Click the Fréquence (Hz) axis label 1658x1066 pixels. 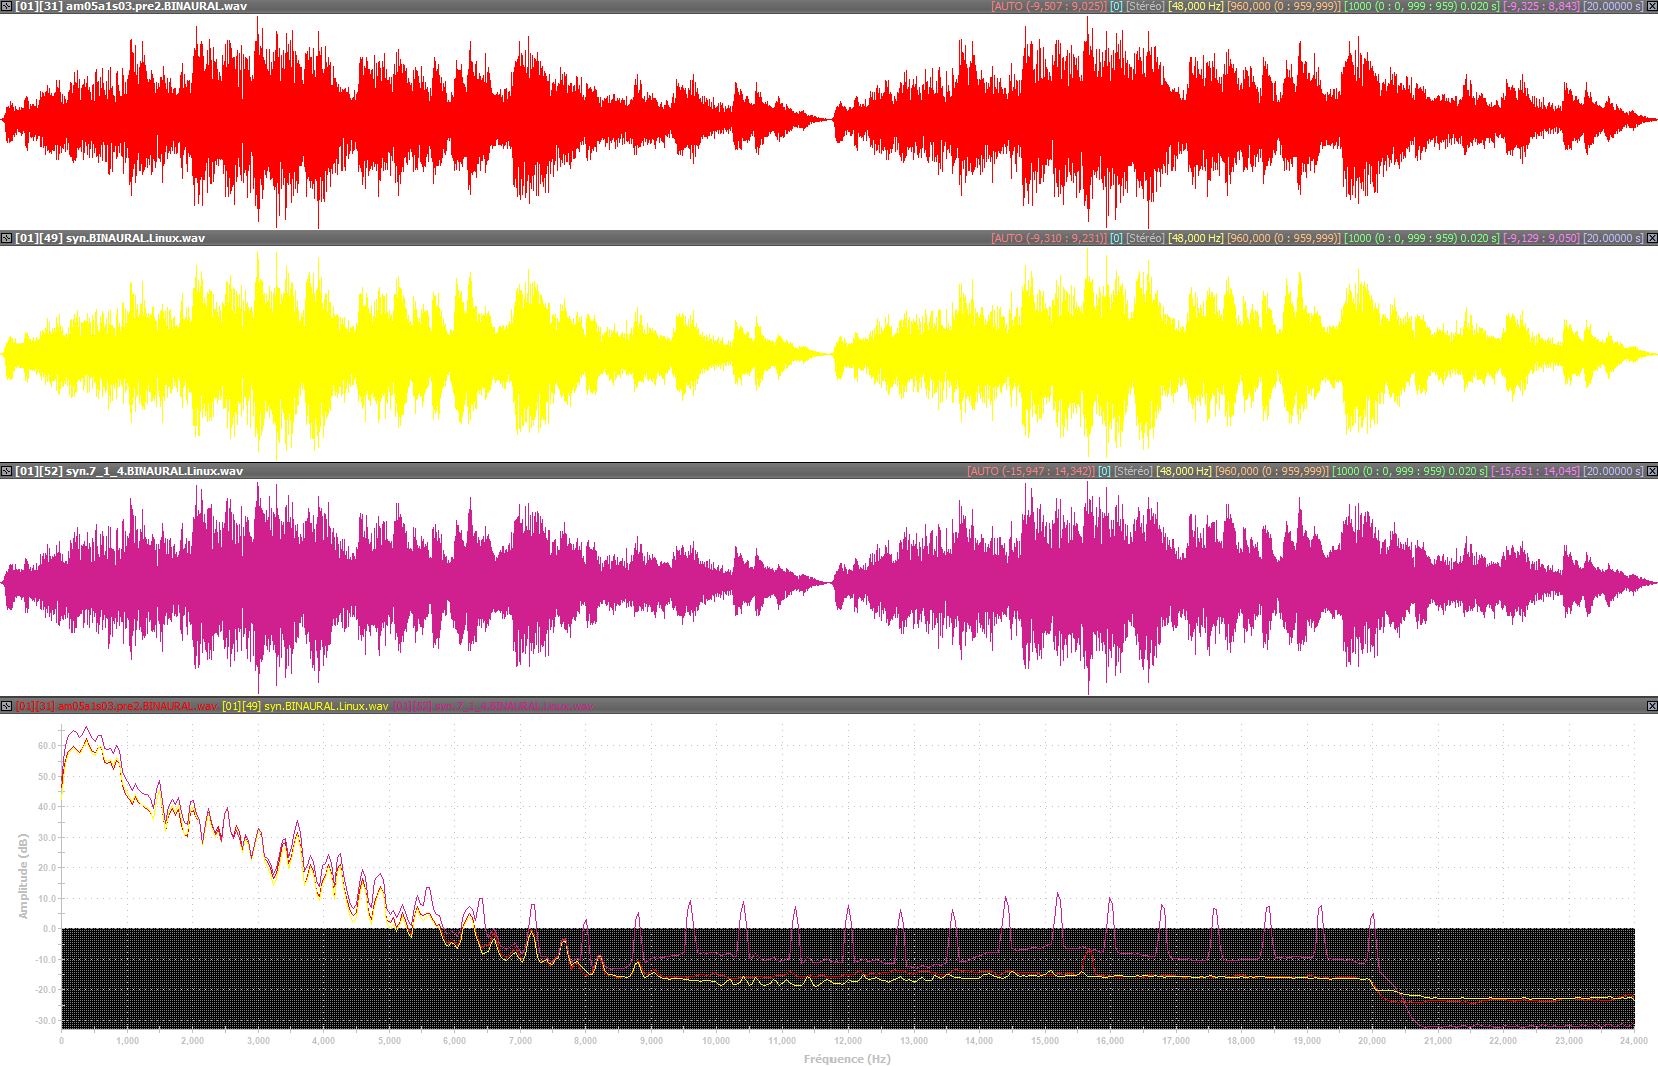[x=847, y=1058]
